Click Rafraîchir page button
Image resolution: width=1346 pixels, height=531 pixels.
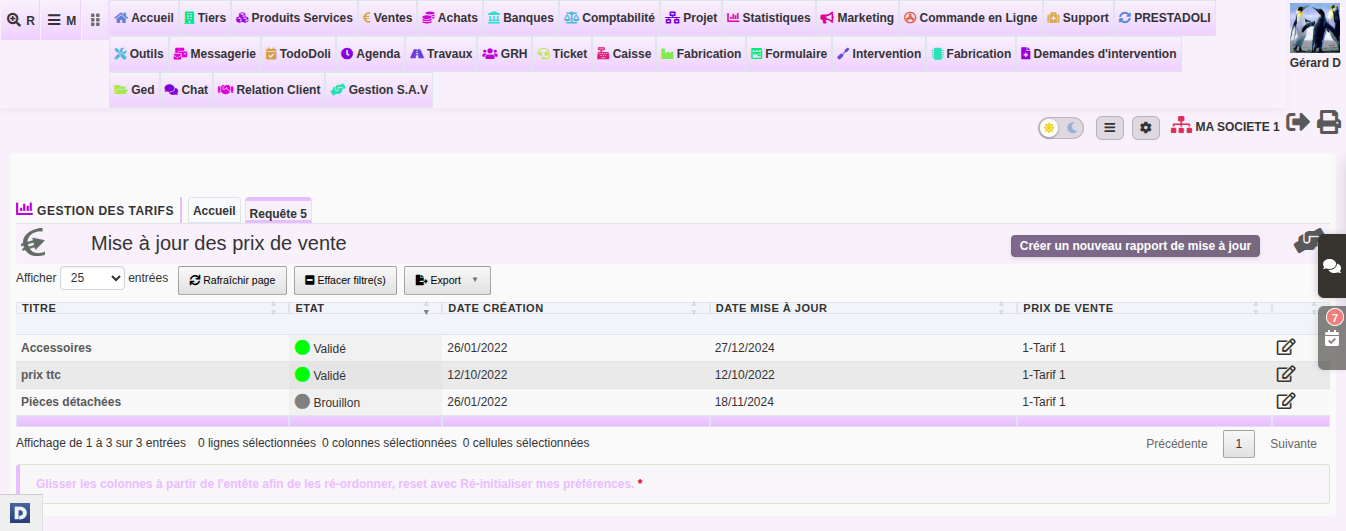(232, 280)
